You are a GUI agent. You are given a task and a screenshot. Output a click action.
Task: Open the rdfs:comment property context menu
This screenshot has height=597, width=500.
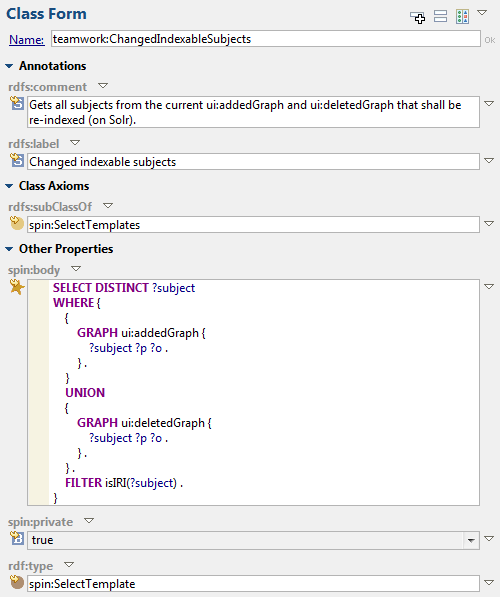click(x=103, y=86)
